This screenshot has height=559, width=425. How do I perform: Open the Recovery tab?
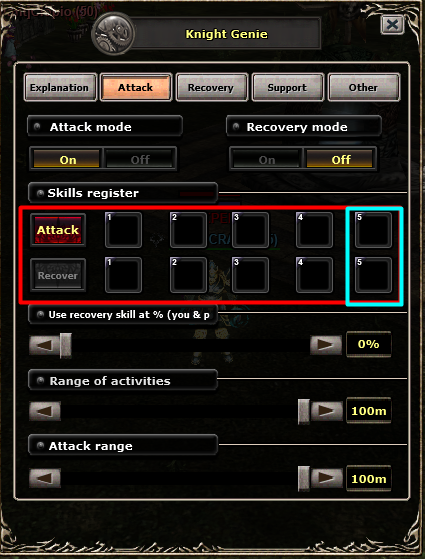click(211, 87)
